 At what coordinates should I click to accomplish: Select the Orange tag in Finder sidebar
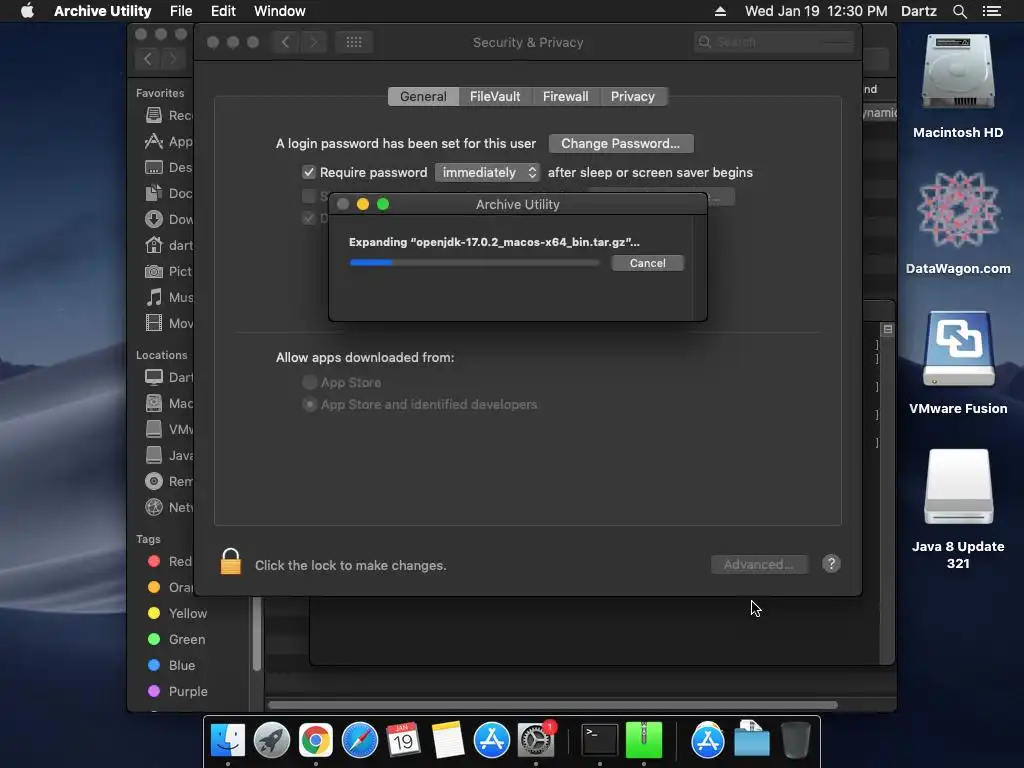169,587
